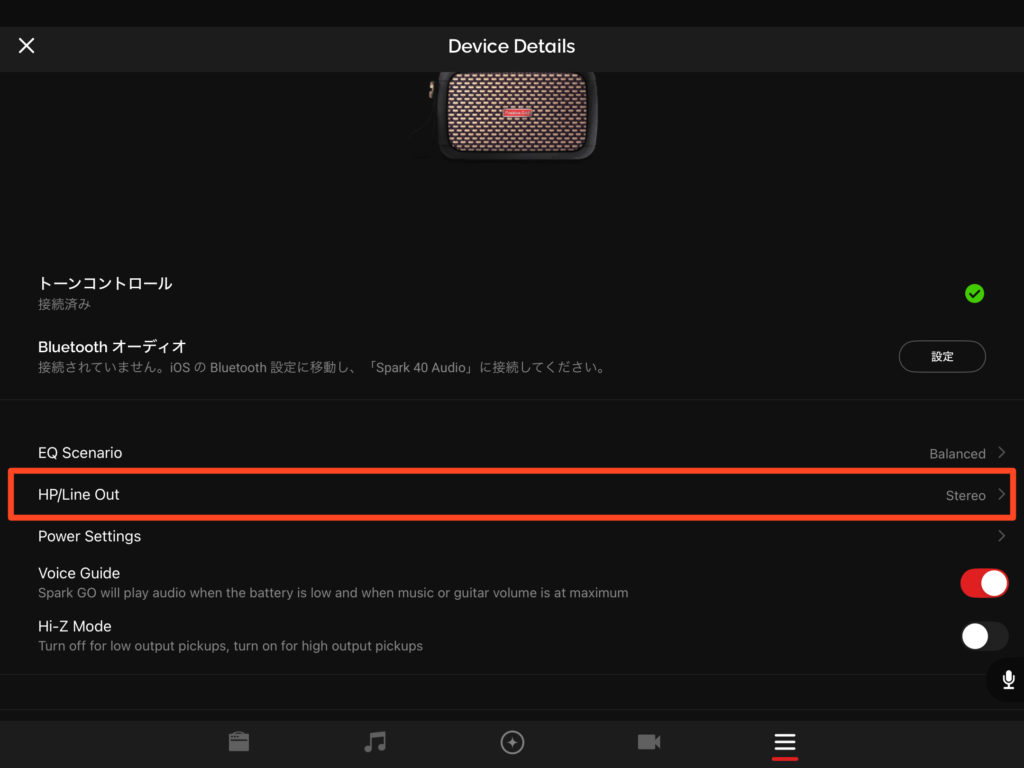The height and width of the screenshot is (768, 1024).
Task: Tap the floating microphone icon
Action: tap(1008, 680)
